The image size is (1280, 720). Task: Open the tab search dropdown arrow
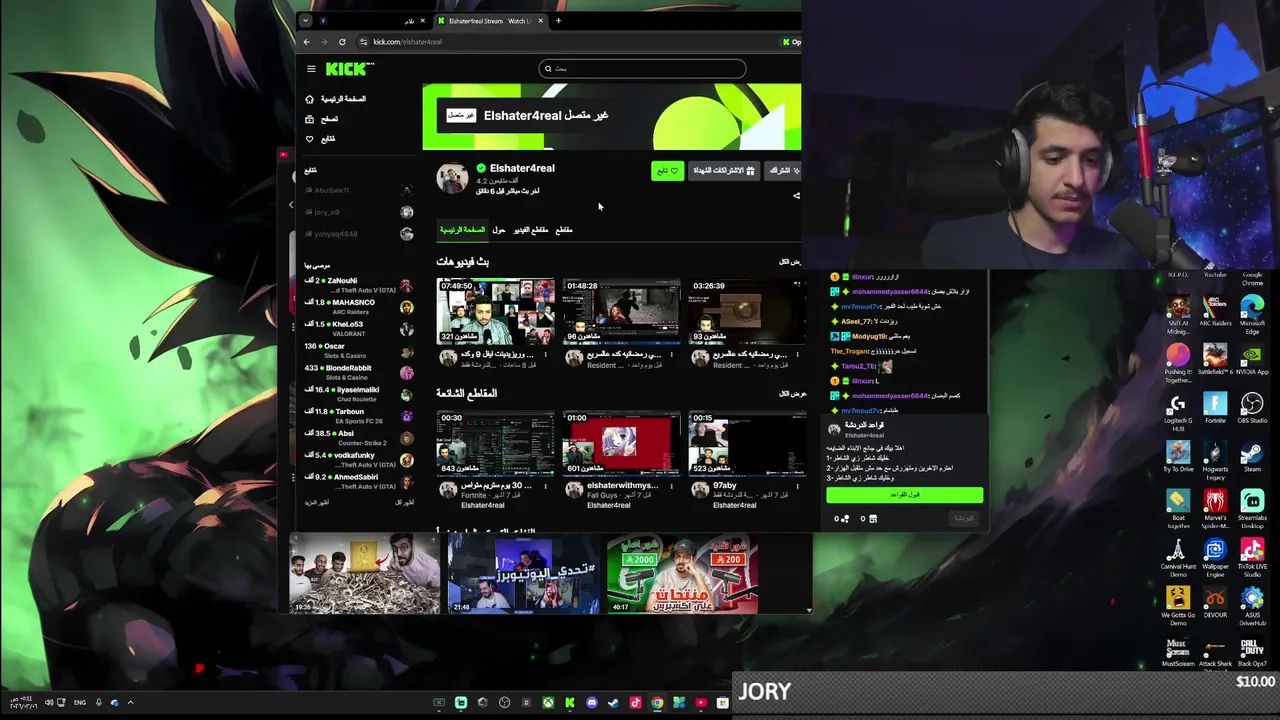(x=306, y=21)
